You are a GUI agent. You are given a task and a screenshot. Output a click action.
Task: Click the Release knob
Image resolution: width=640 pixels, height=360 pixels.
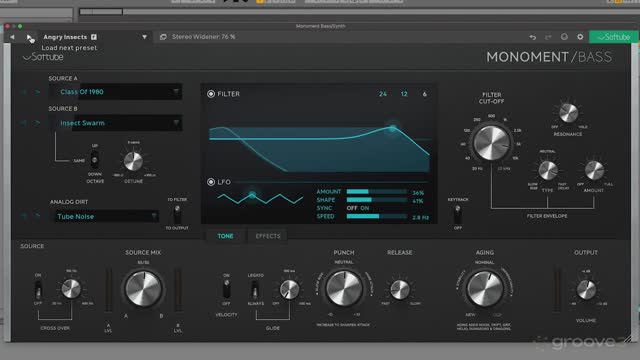pos(400,289)
